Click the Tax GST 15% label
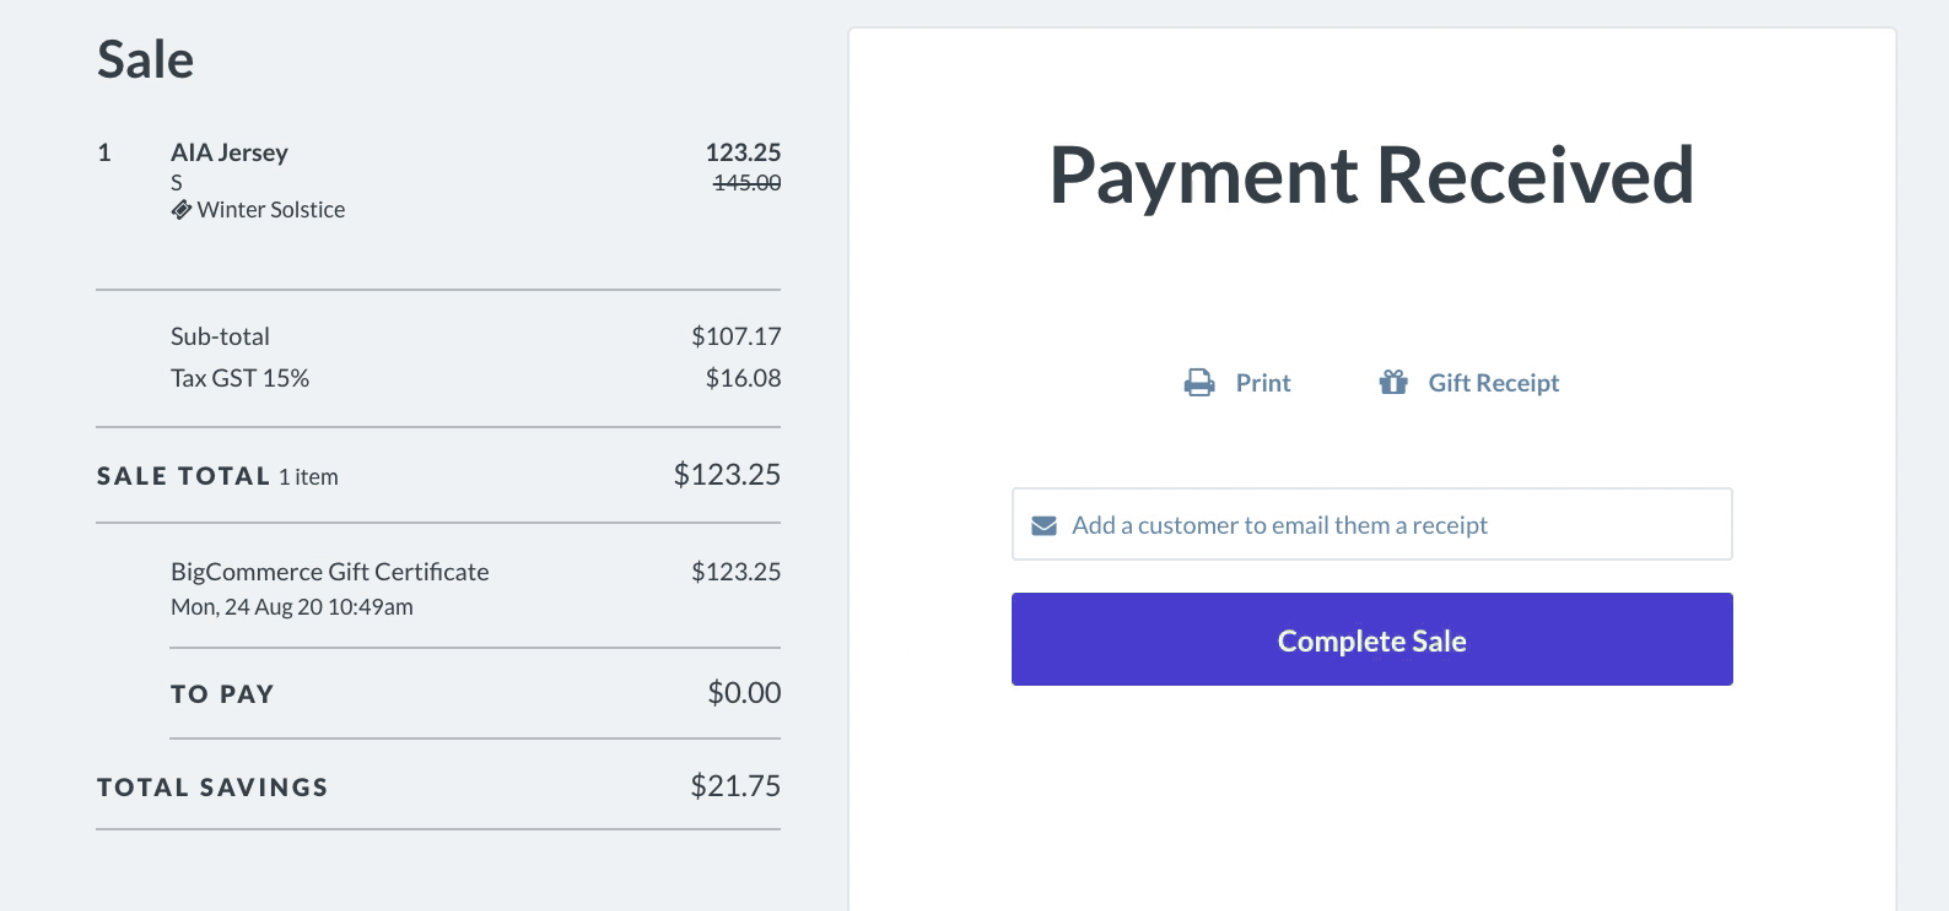 pos(240,378)
